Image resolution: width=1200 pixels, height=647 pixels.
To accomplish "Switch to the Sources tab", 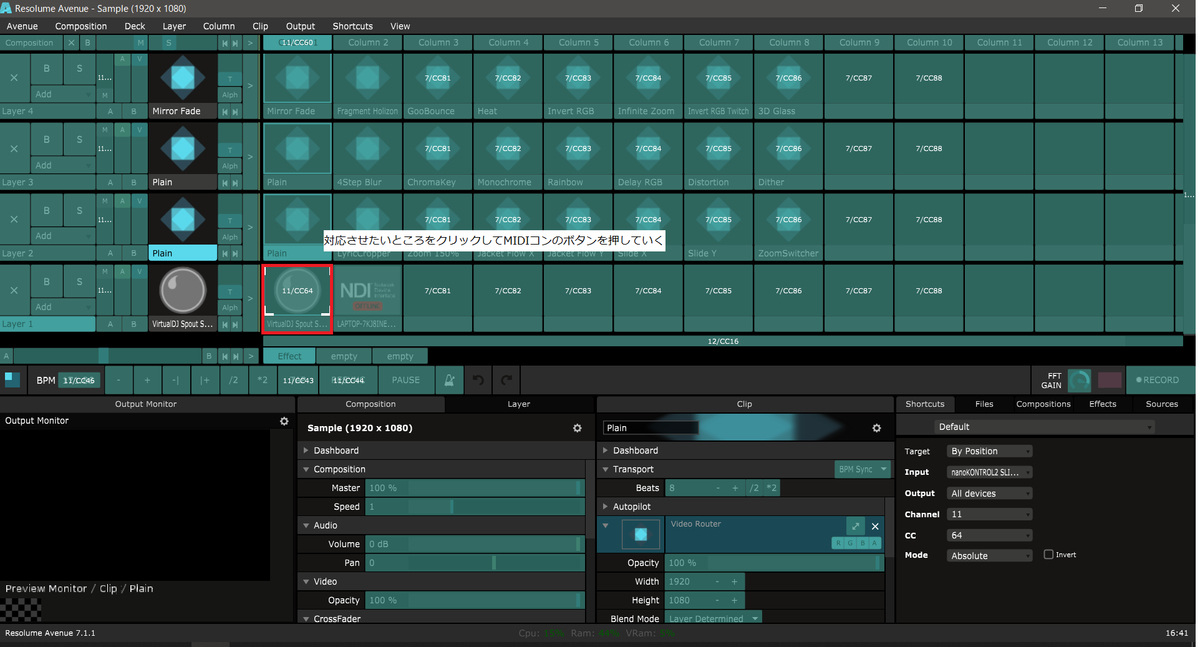I will (x=1162, y=404).
